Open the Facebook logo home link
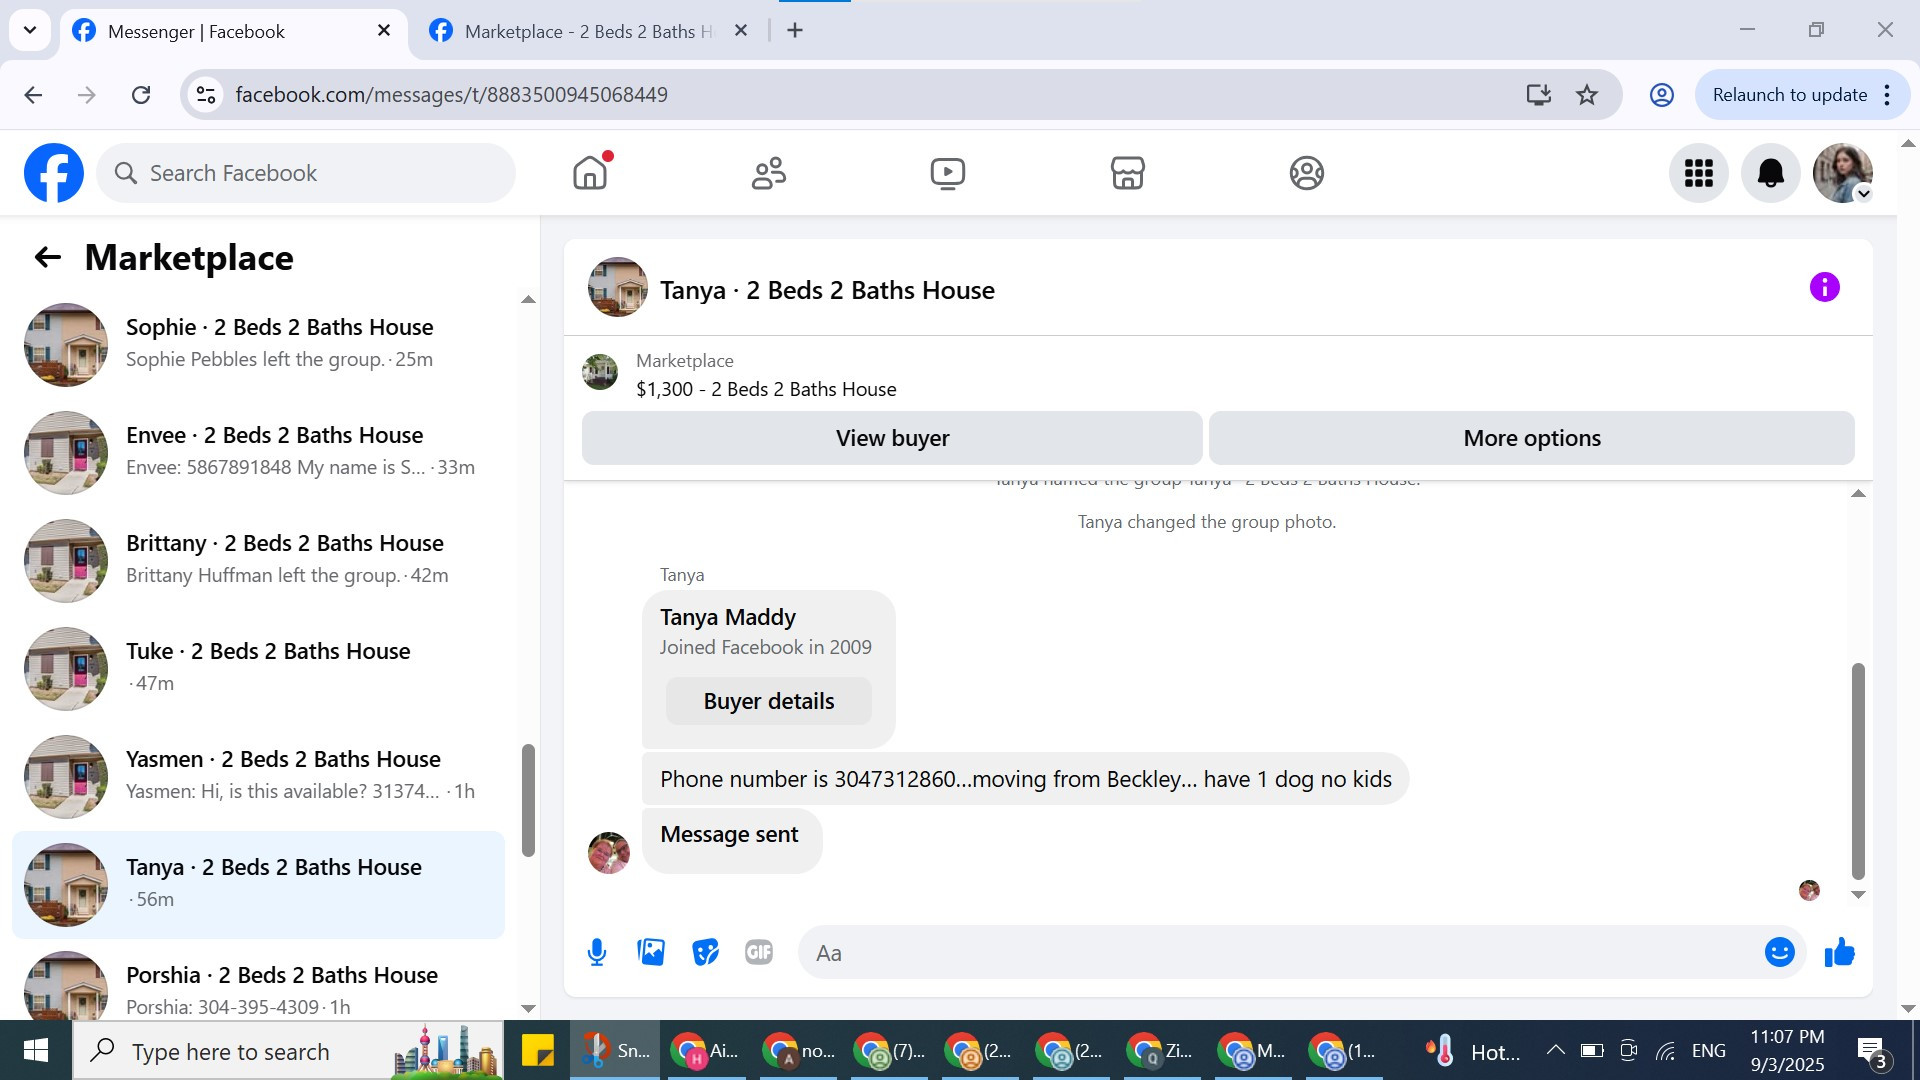Image resolution: width=1920 pixels, height=1080 pixels. (x=54, y=173)
